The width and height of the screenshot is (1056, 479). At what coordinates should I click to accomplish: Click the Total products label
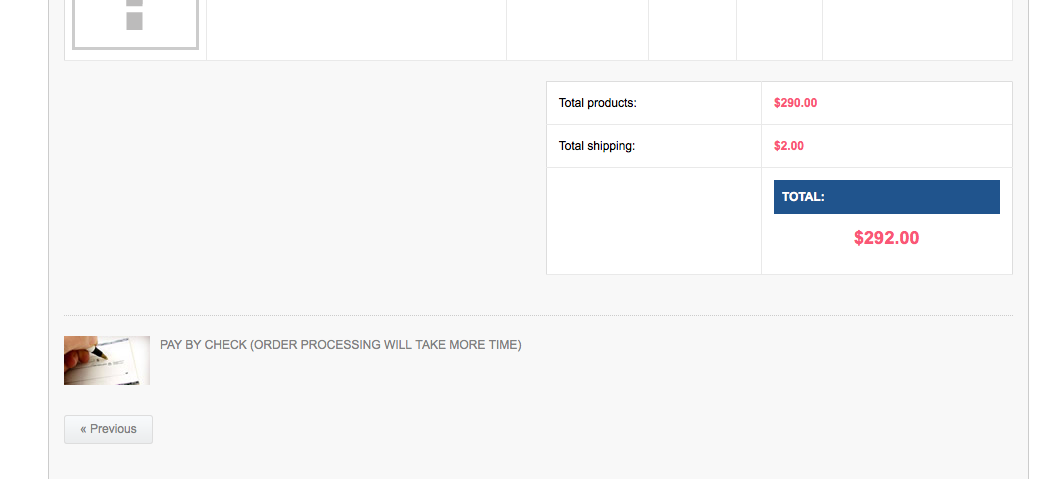(597, 103)
